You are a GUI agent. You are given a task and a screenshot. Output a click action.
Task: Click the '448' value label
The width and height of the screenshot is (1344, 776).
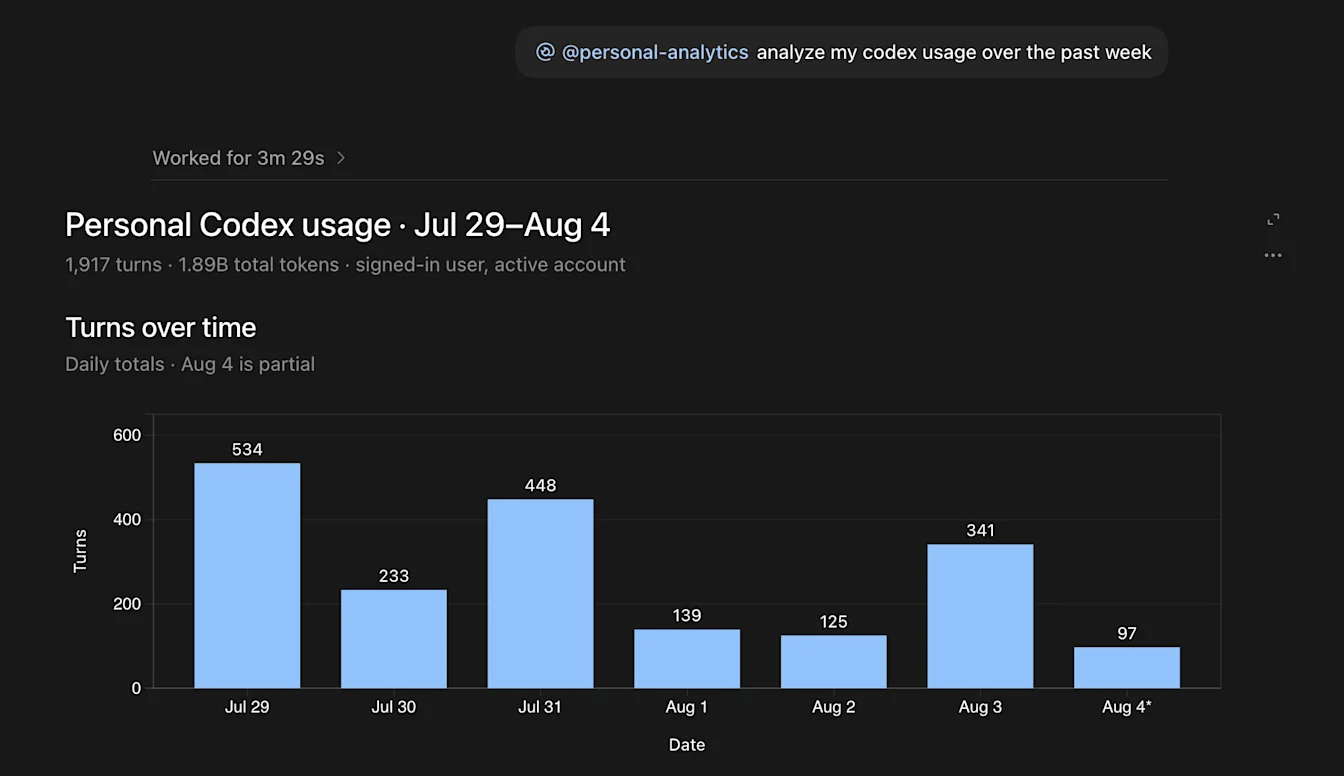540,486
